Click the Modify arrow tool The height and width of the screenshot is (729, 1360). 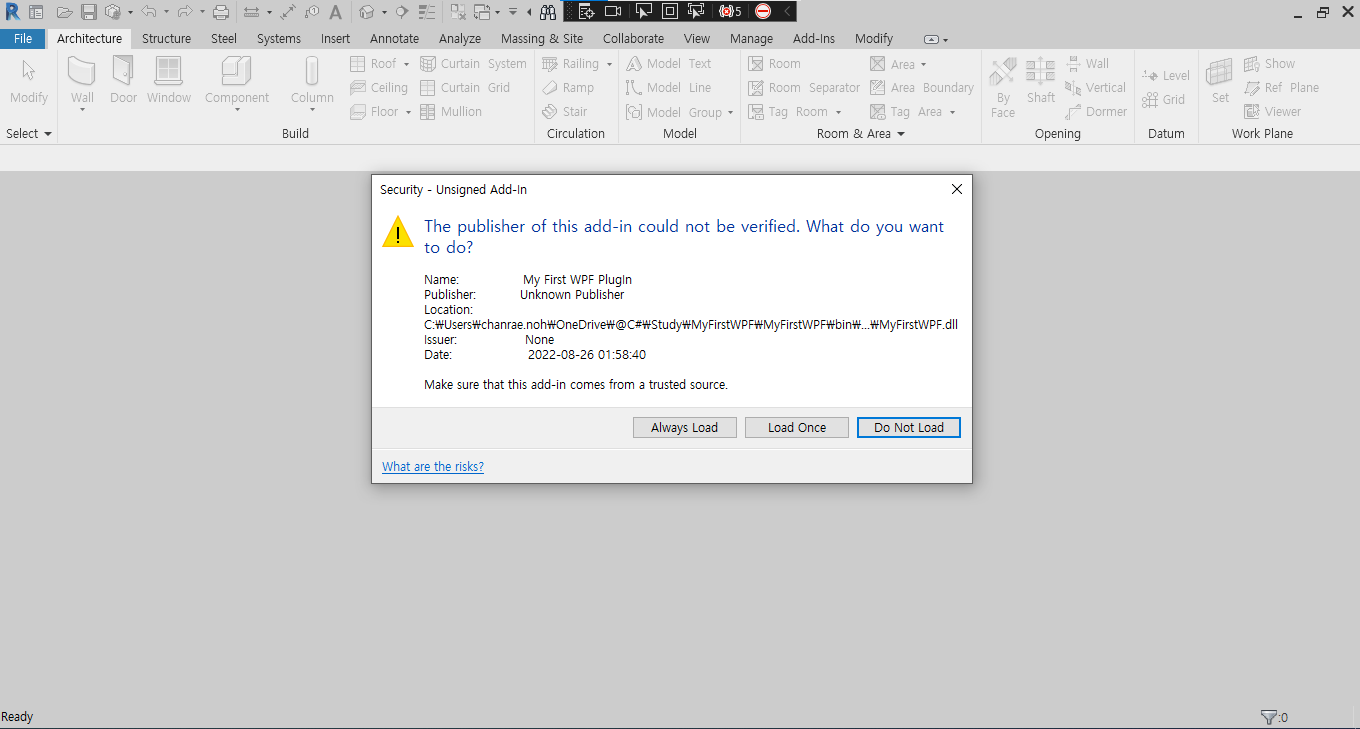pyautogui.click(x=29, y=80)
